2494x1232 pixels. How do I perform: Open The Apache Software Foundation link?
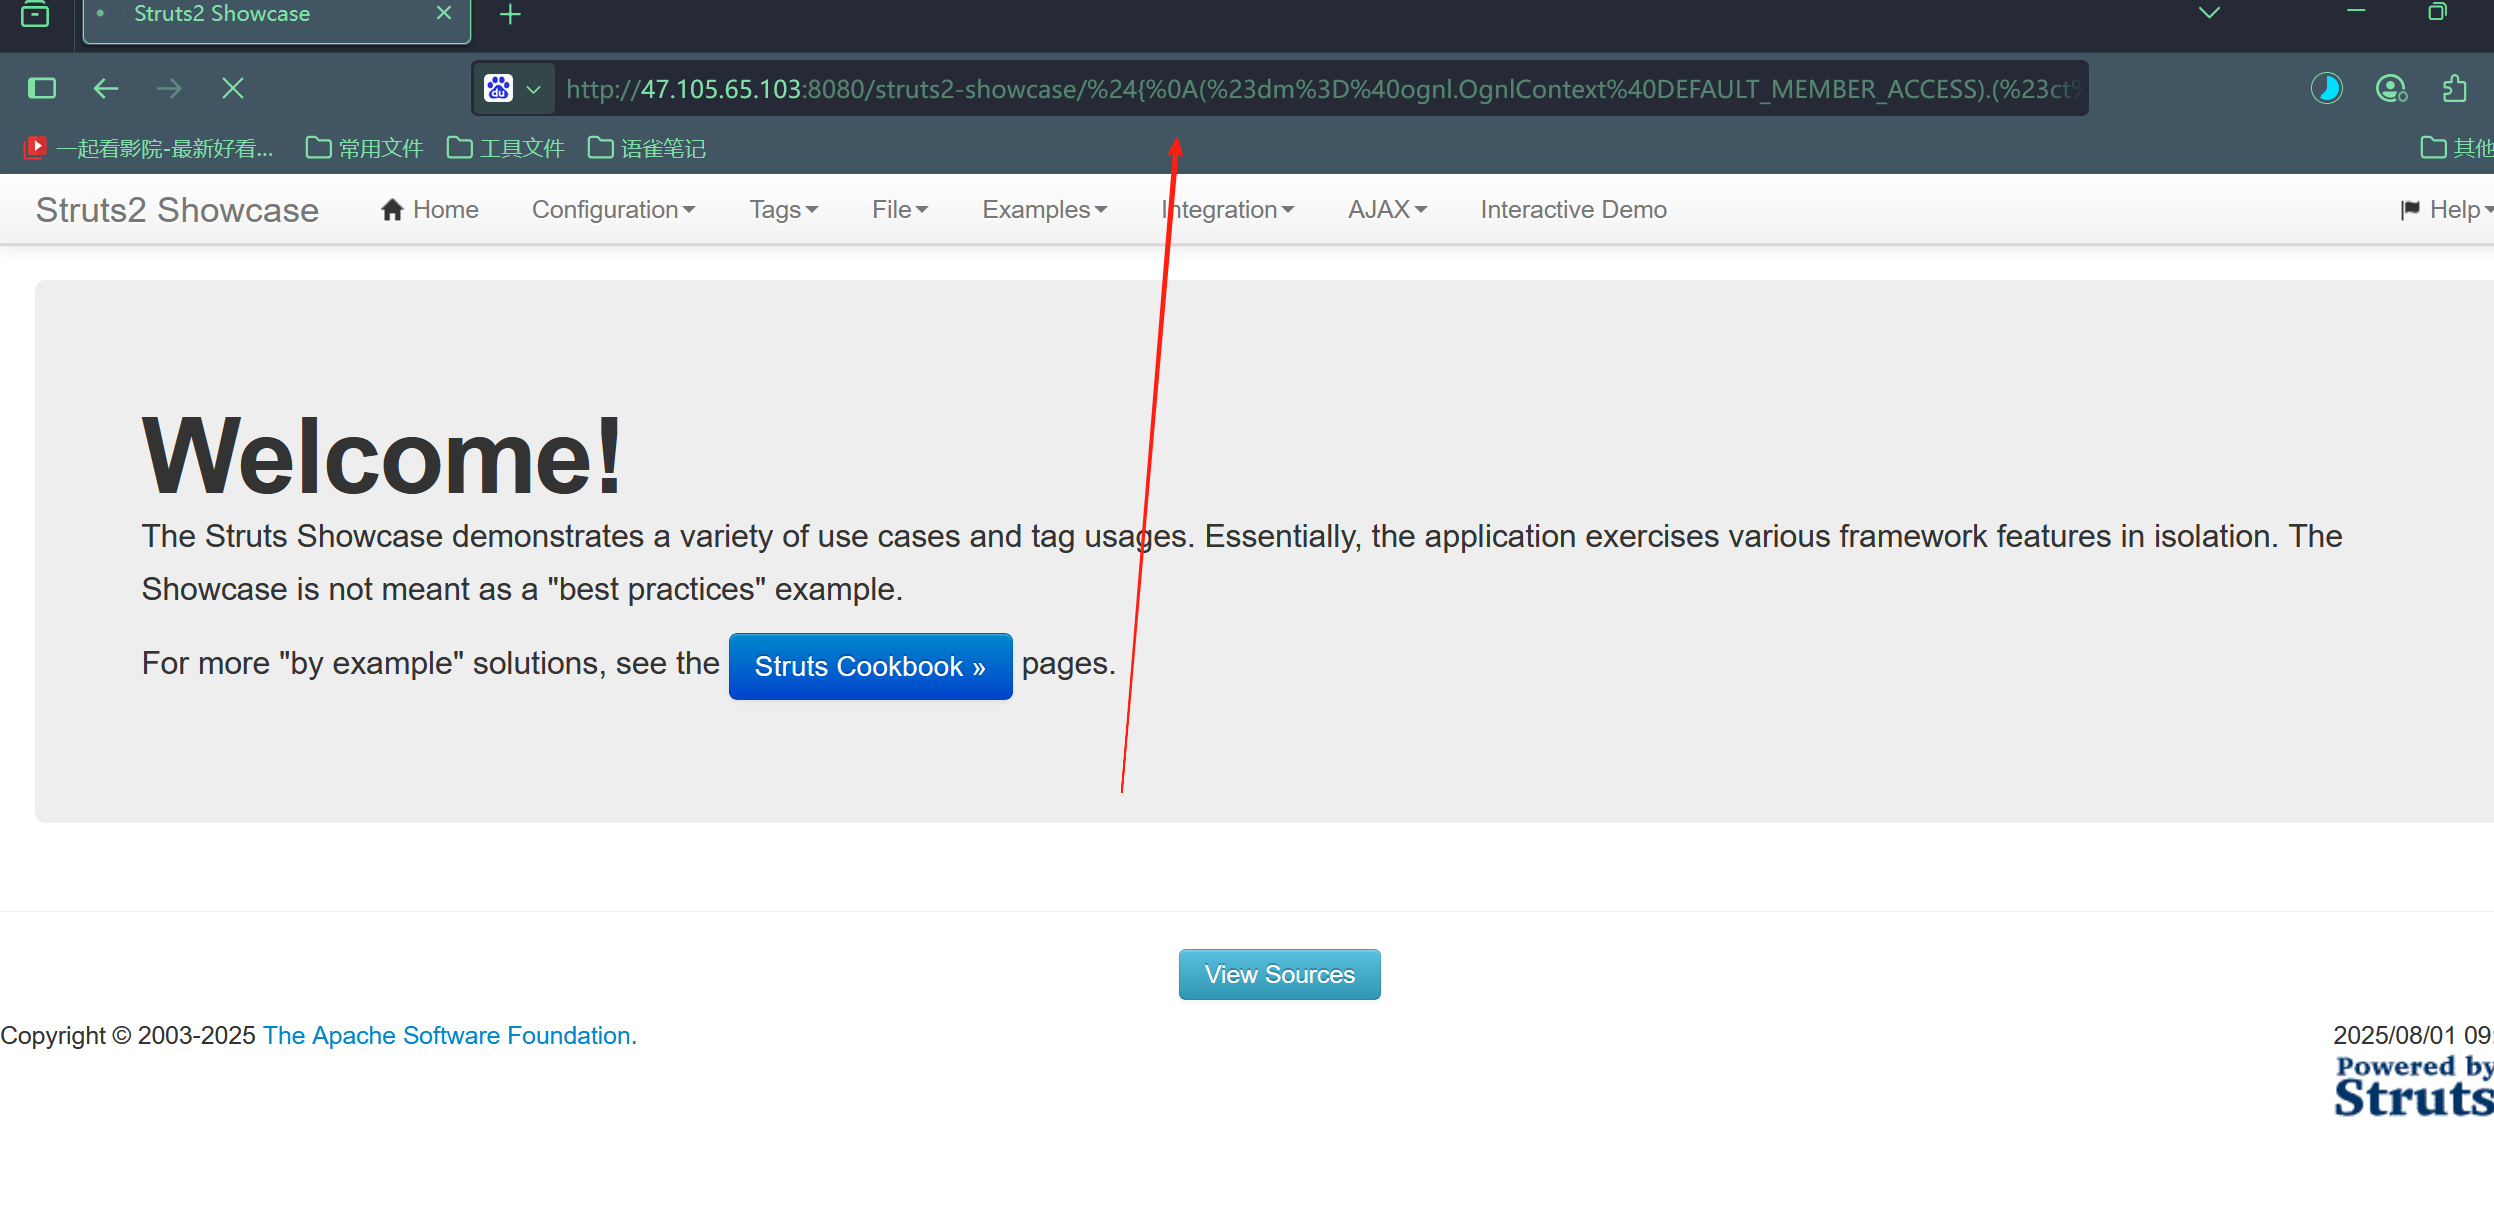coord(450,1035)
